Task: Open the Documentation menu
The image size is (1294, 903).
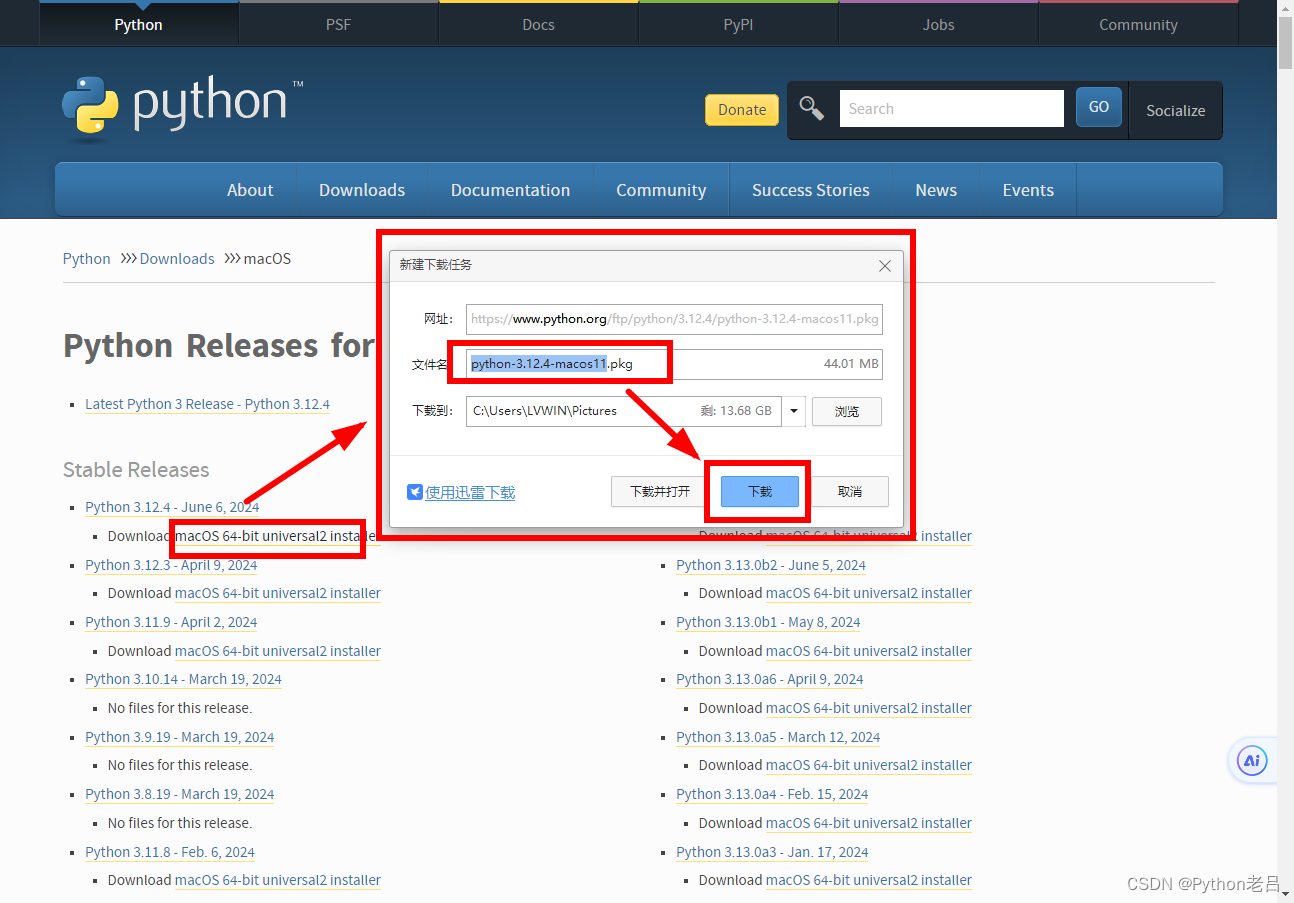Action: 510,190
